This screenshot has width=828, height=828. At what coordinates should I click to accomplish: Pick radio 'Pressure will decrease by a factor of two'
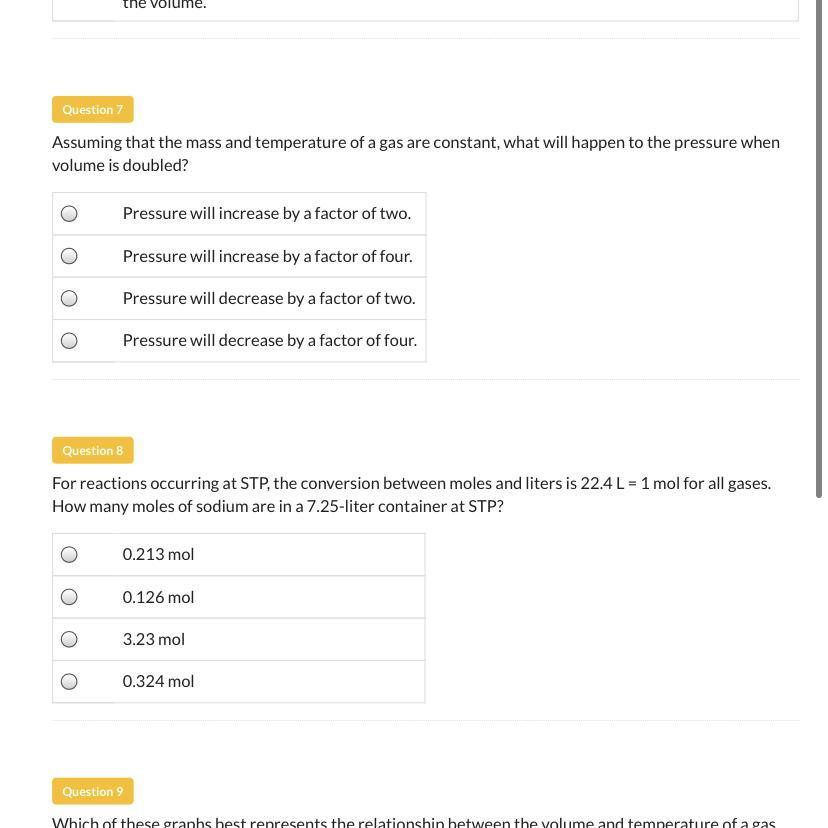[69, 298]
